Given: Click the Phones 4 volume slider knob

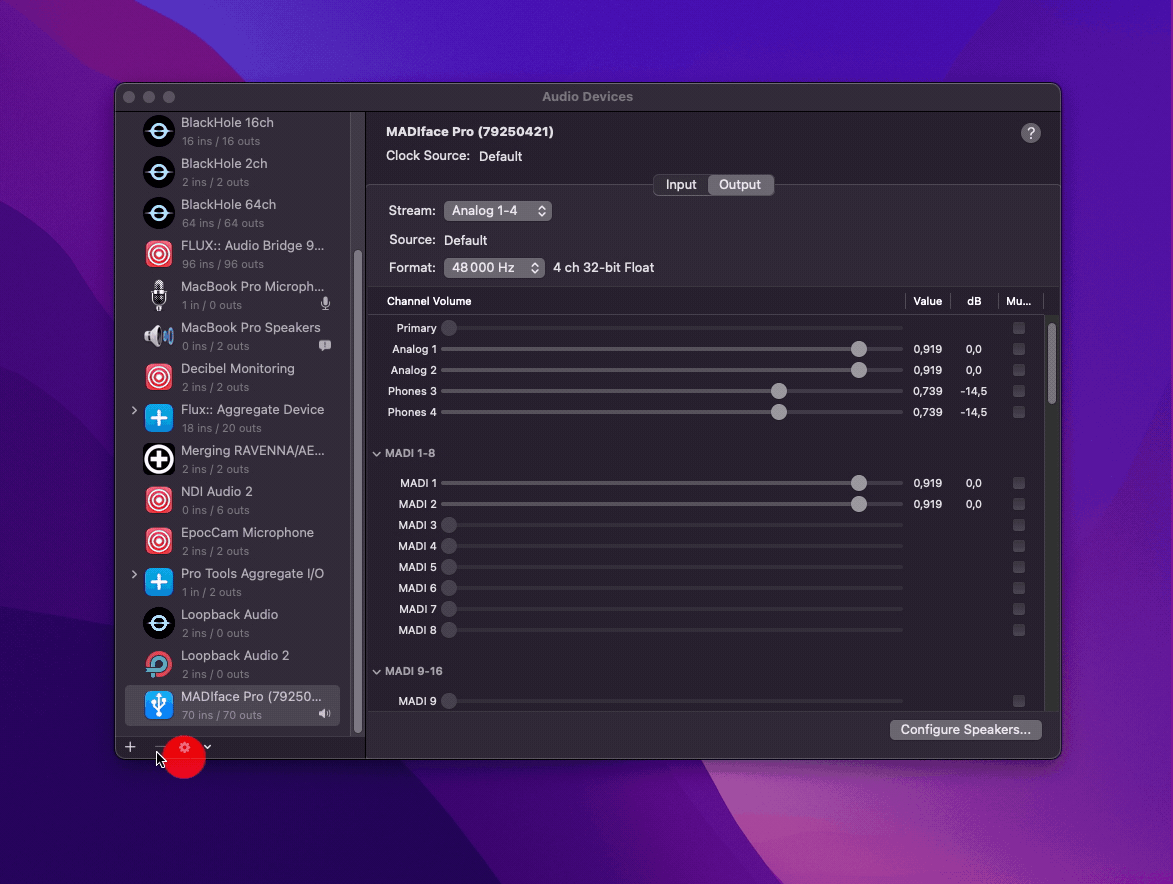Looking at the screenshot, I should pos(779,412).
